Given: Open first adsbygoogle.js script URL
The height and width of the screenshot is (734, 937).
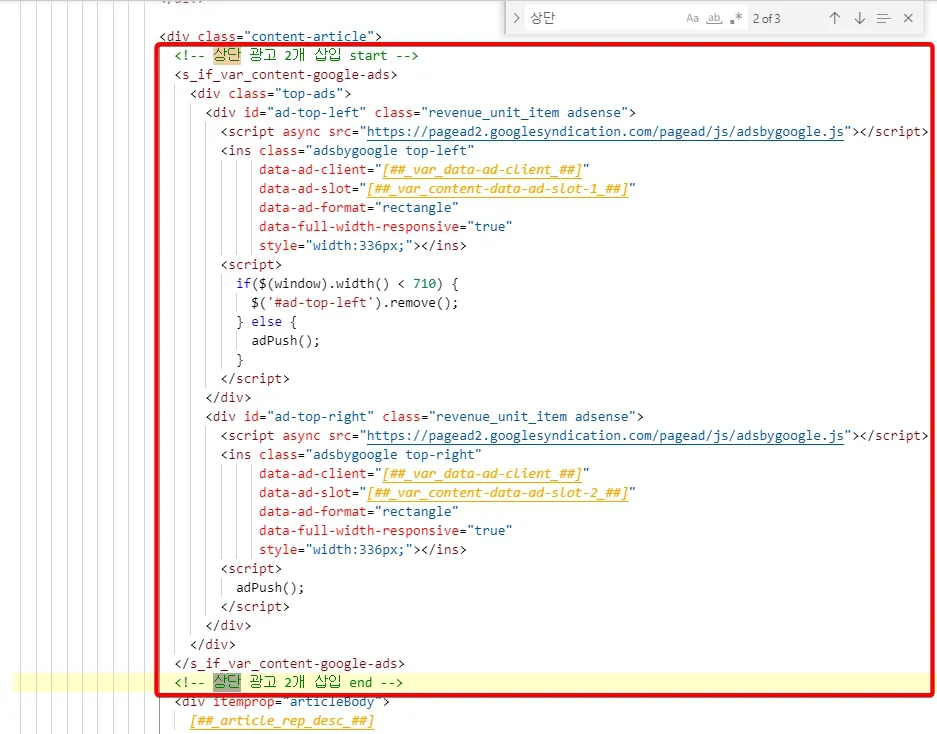Looking at the screenshot, I should point(605,131).
